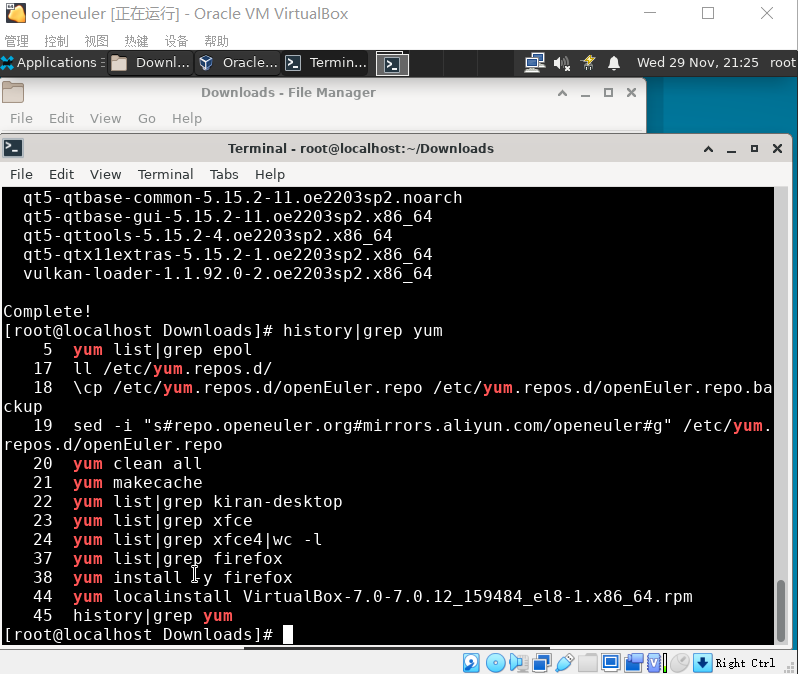This screenshot has width=798, height=674.
Task: Open the shared folders status icon
Action: (x=587, y=663)
